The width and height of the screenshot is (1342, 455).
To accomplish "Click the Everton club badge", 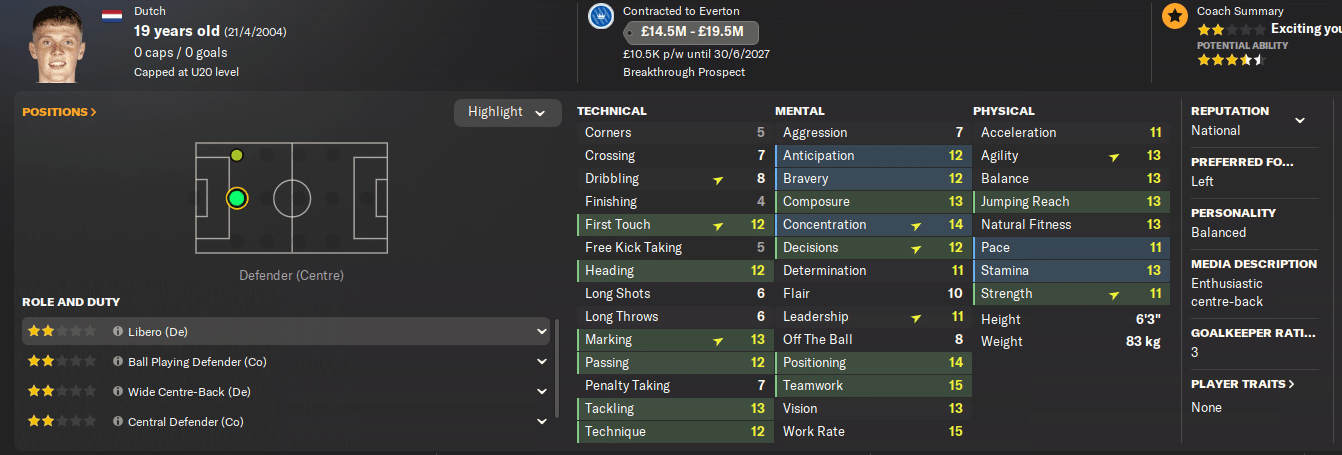I will [601, 16].
